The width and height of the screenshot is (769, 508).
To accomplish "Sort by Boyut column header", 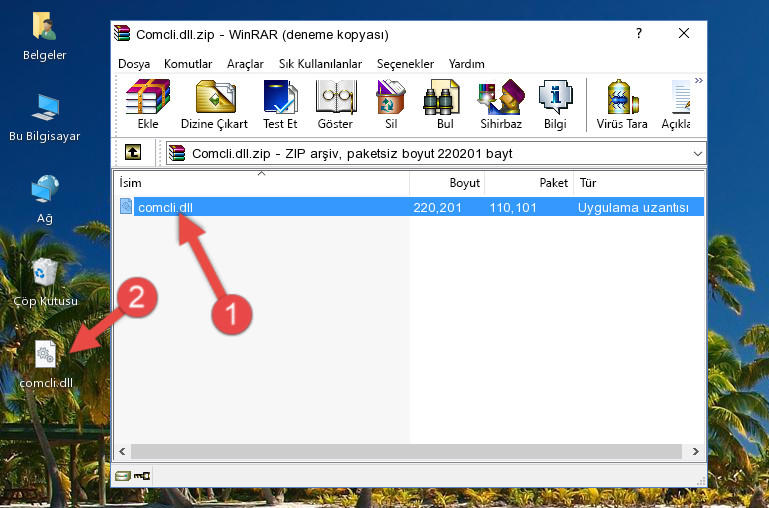I will click(447, 183).
